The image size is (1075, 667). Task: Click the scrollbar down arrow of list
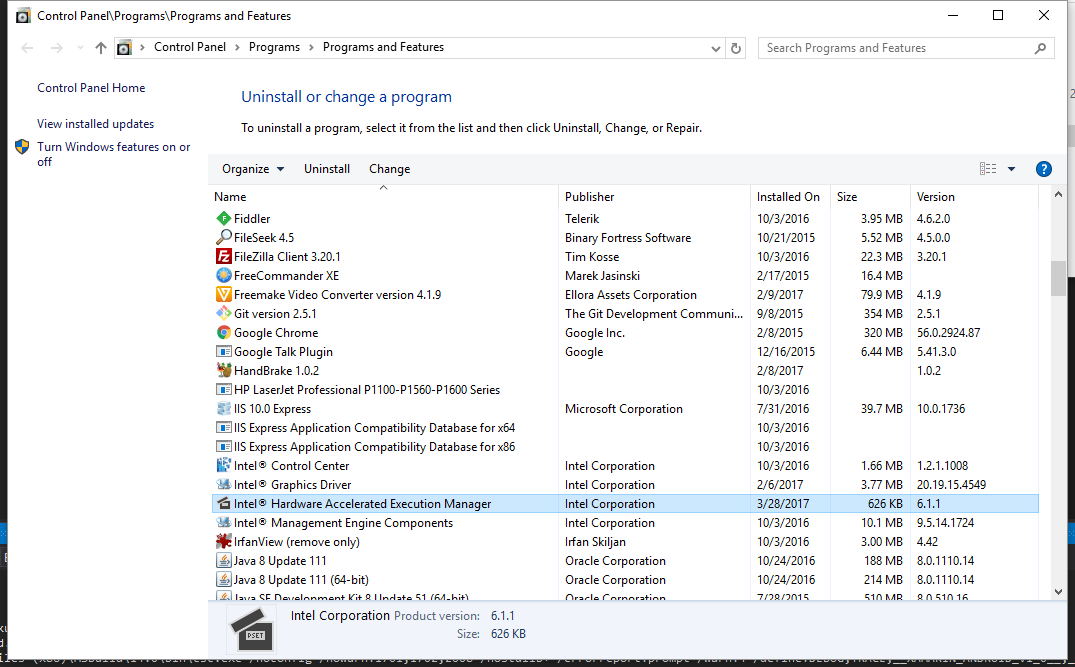coord(1058,592)
